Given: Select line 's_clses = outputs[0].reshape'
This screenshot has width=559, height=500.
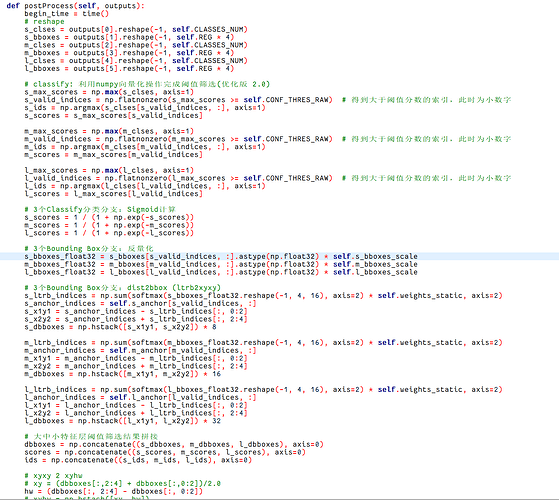Looking at the screenshot, I should click(x=136, y=29).
